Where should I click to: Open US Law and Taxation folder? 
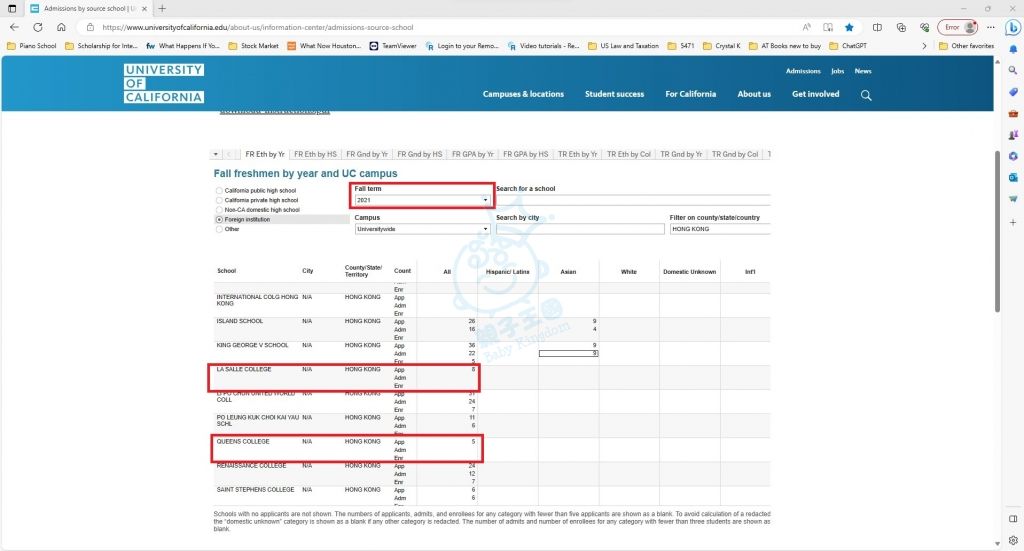624,46
